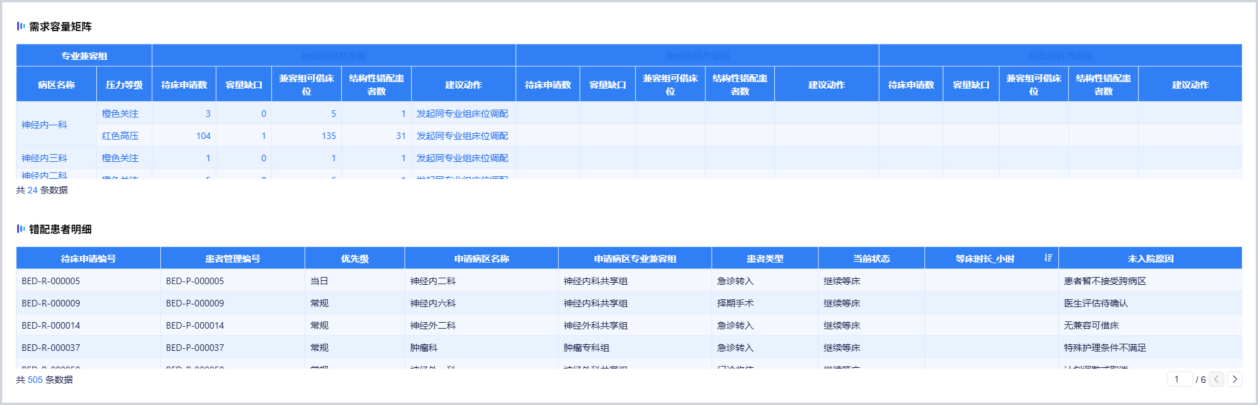Go to the next page of 错配患者明细
1258x405 pixels.
point(1235,379)
